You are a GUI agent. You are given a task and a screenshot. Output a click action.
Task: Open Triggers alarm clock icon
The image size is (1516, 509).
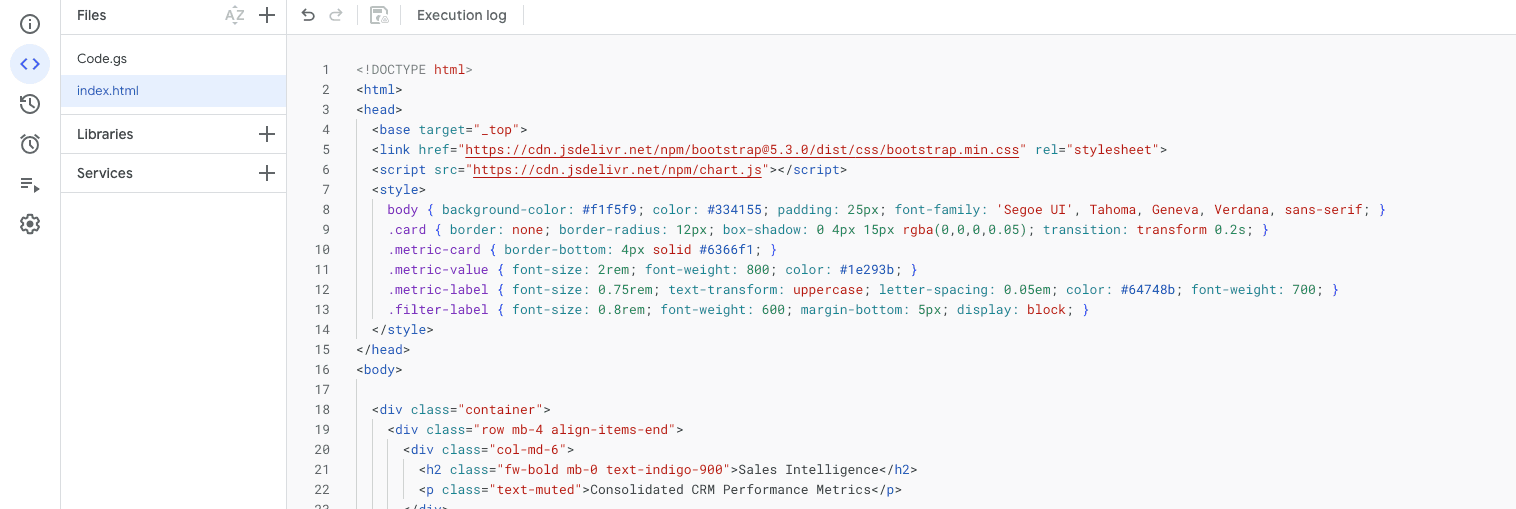pos(30,144)
